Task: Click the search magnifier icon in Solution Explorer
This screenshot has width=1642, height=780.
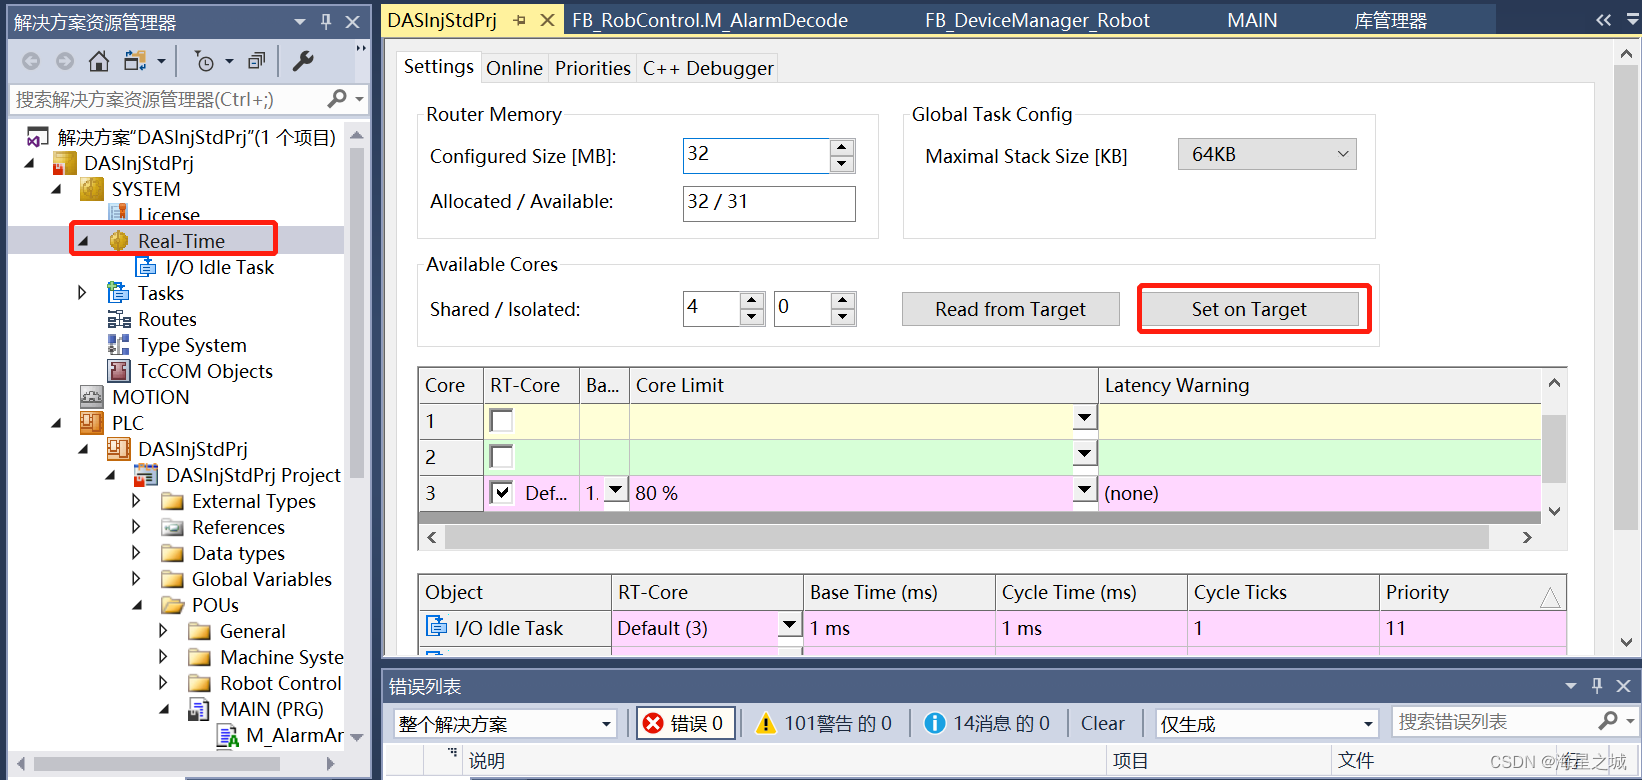Action: (x=337, y=98)
